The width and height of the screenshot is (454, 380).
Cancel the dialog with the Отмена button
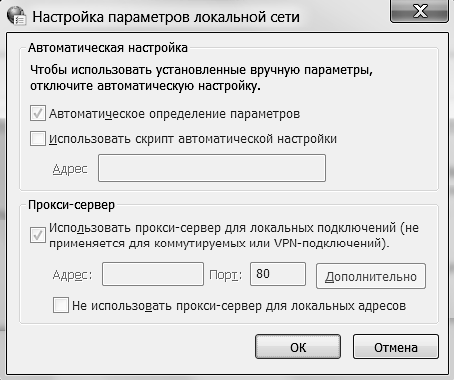click(x=396, y=347)
